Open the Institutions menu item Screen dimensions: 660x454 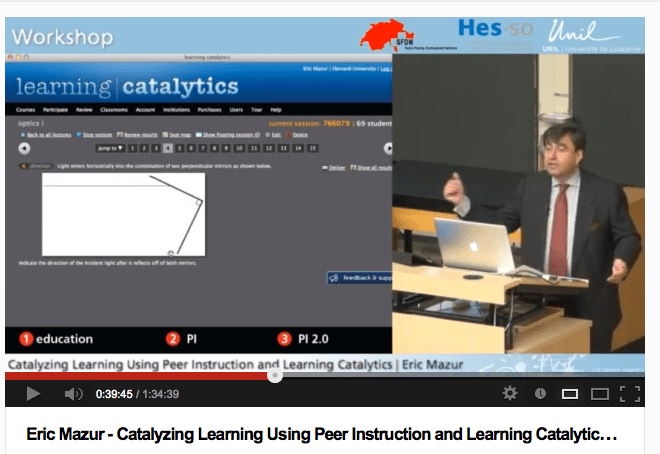(x=176, y=110)
